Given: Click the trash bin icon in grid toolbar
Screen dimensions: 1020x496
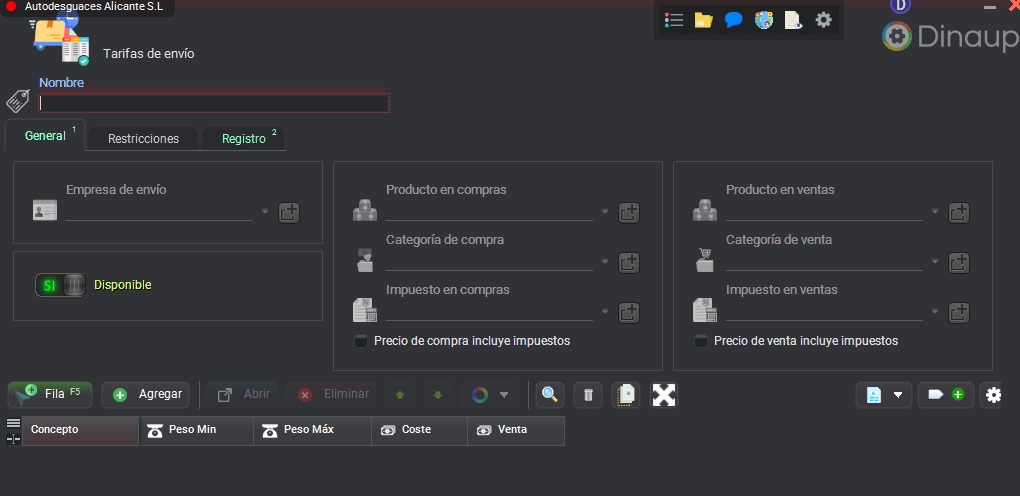Looking at the screenshot, I should tap(588, 395).
